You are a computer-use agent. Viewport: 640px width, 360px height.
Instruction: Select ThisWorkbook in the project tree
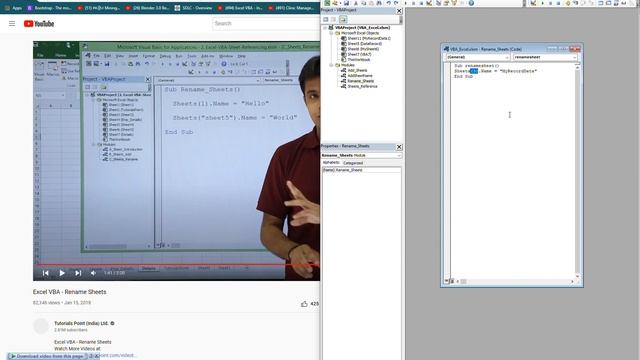[x=356, y=60]
